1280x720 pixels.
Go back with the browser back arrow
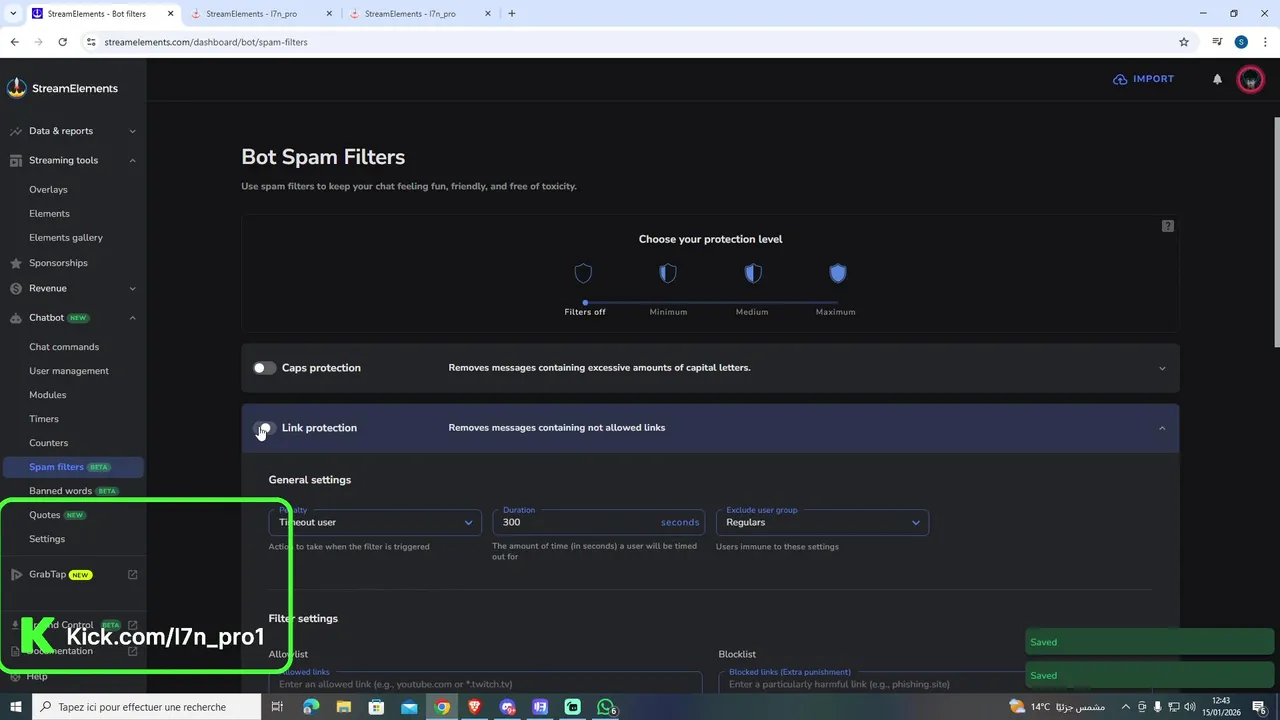pos(14,42)
